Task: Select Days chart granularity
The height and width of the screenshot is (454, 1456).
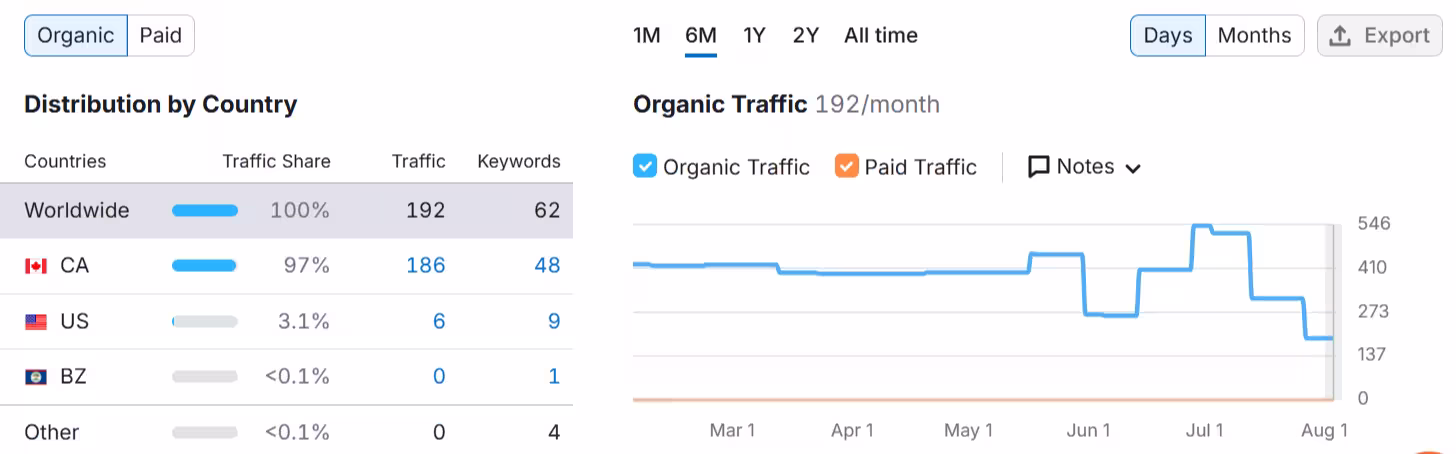Action: (1168, 36)
